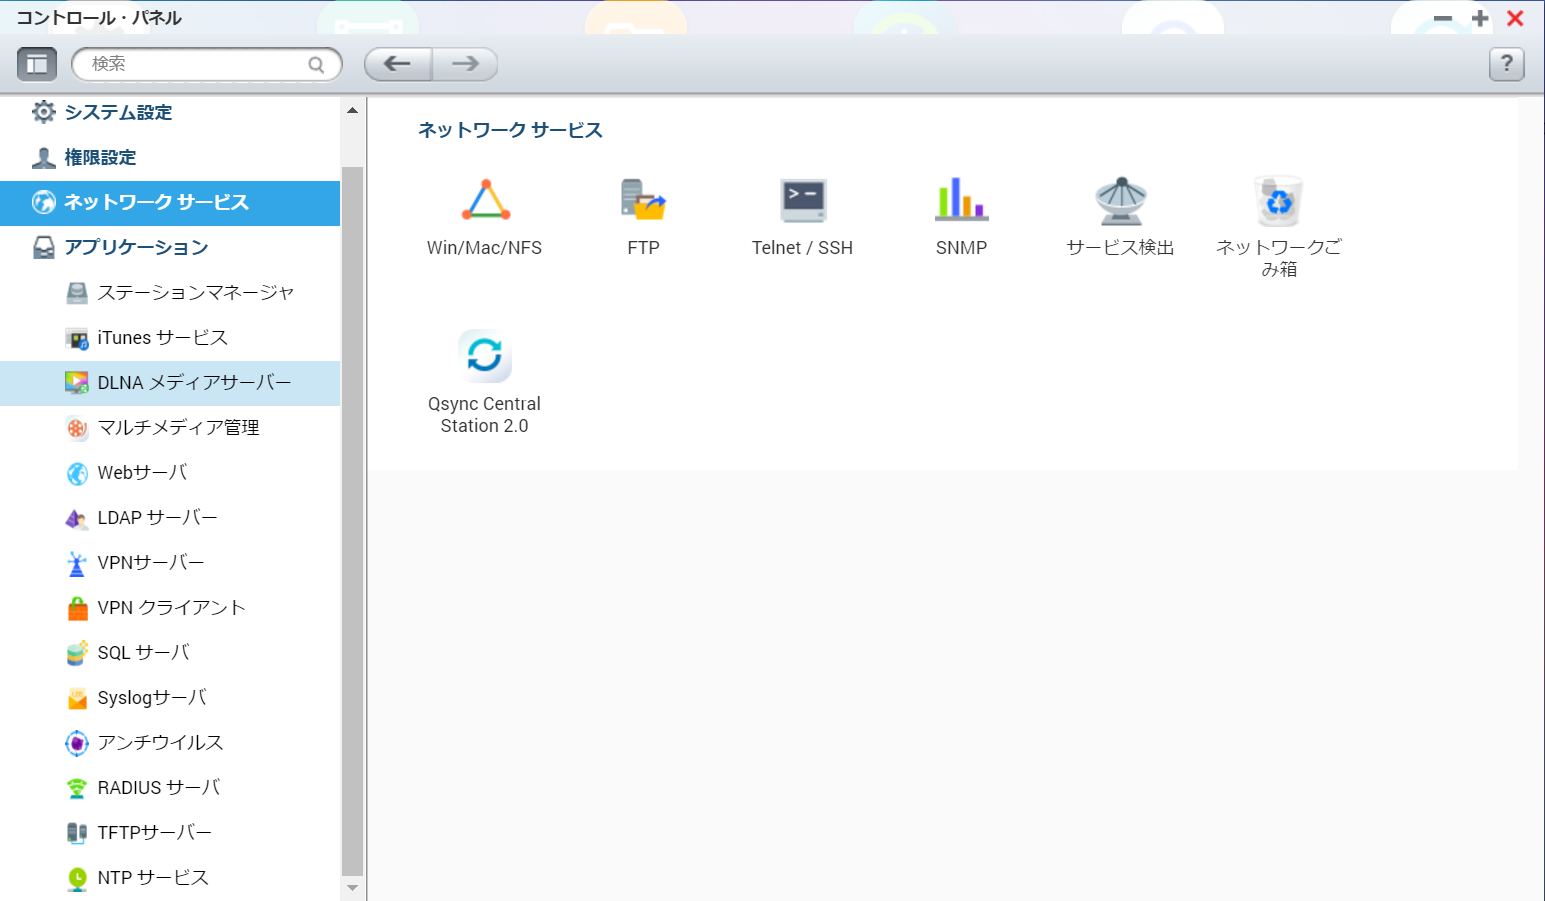Click the アンチウイルス shield icon
This screenshot has height=901, width=1545.
coord(77,743)
